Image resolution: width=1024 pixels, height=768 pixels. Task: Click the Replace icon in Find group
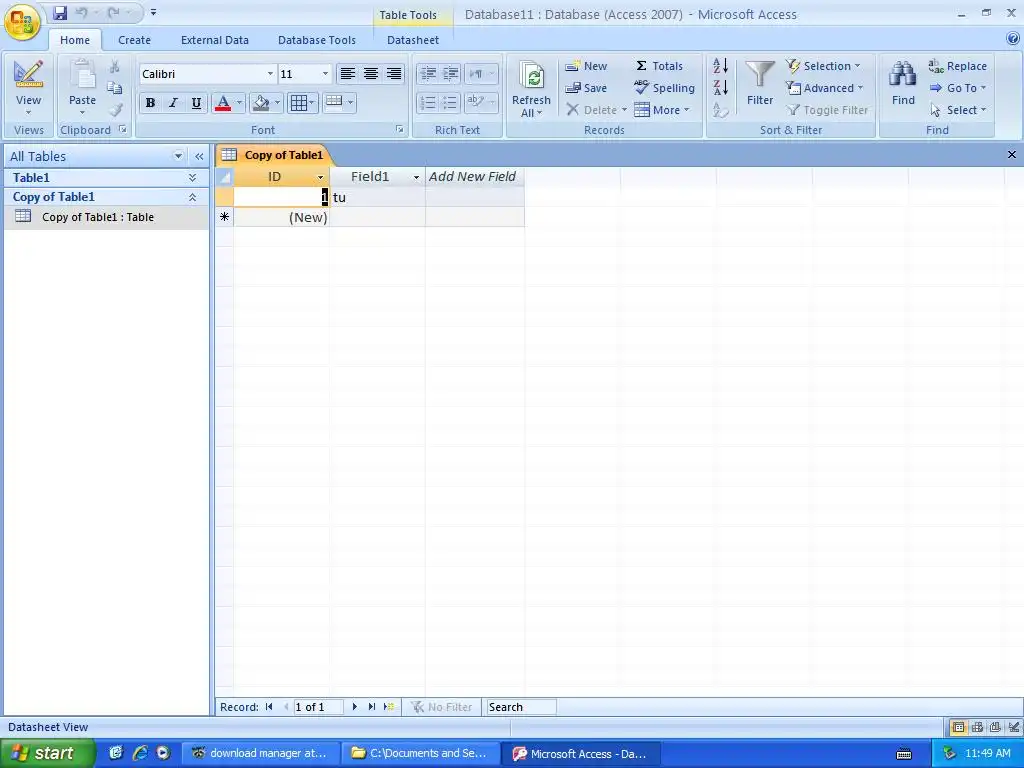[x=936, y=66]
